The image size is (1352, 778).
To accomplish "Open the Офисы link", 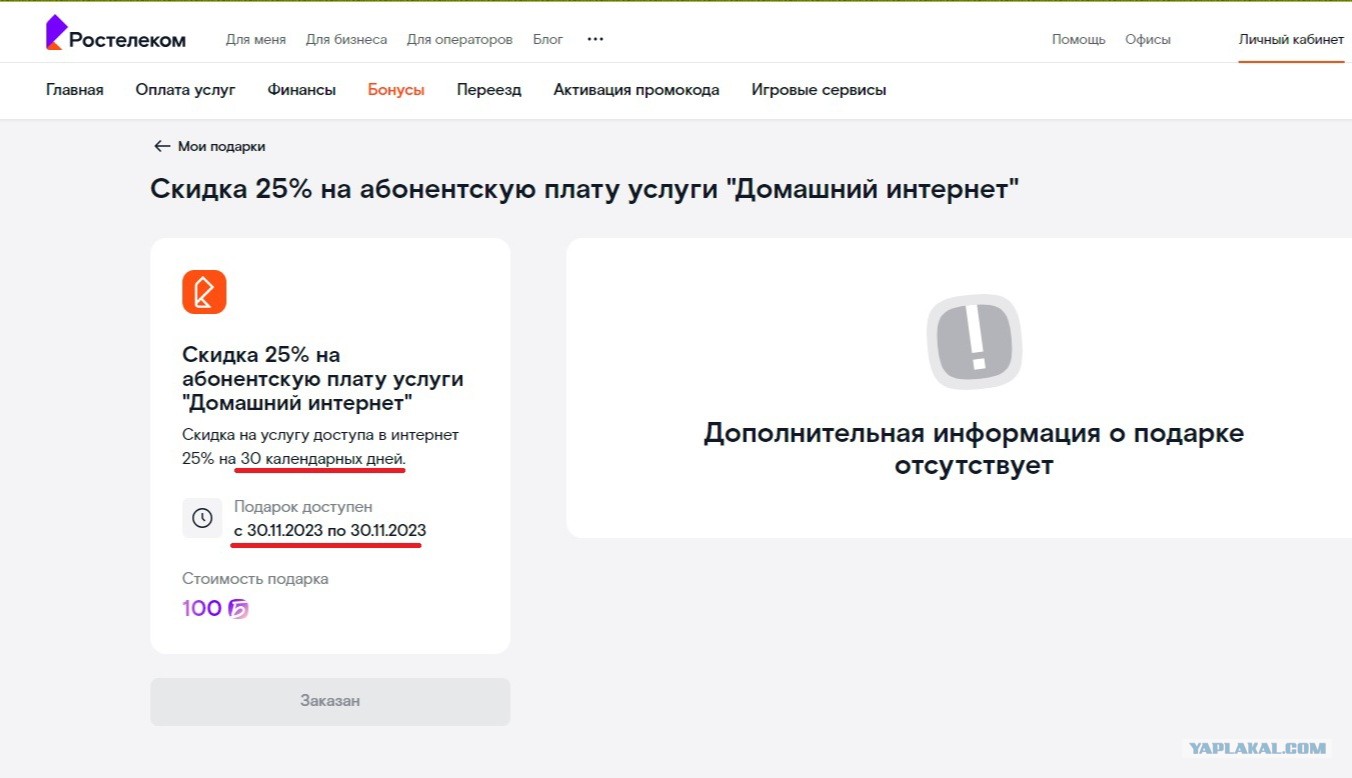I will [1148, 40].
